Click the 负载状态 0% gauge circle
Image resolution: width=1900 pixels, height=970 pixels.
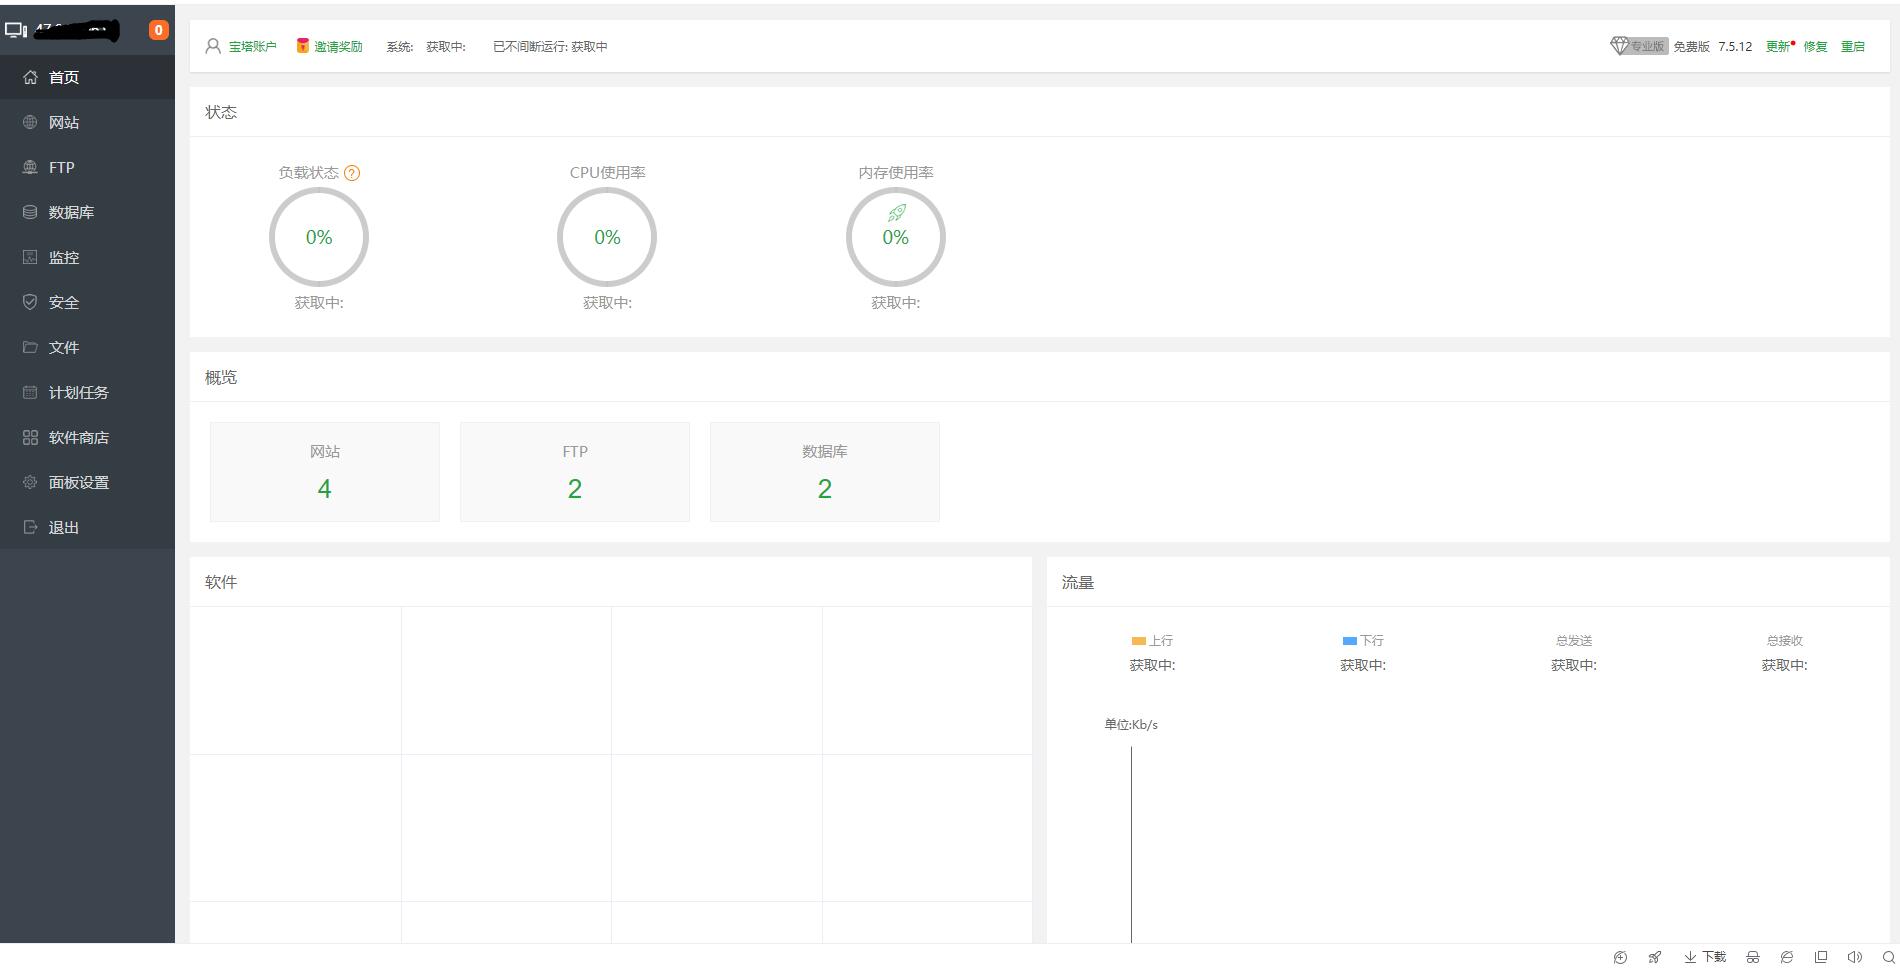coord(319,237)
